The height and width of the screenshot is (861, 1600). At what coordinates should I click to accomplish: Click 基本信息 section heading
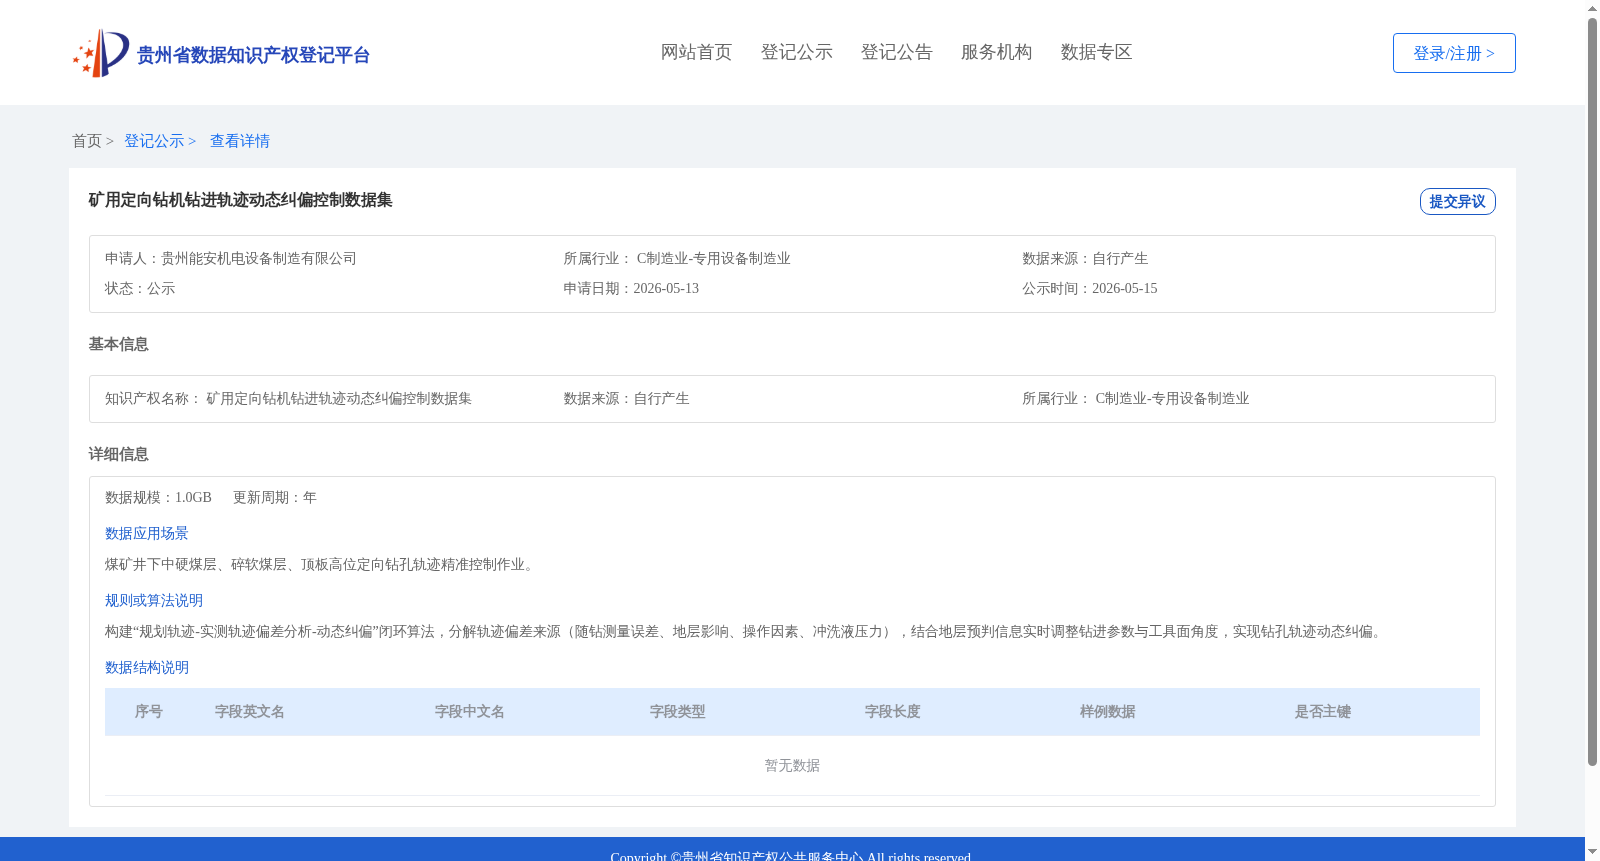pyautogui.click(x=118, y=344)
